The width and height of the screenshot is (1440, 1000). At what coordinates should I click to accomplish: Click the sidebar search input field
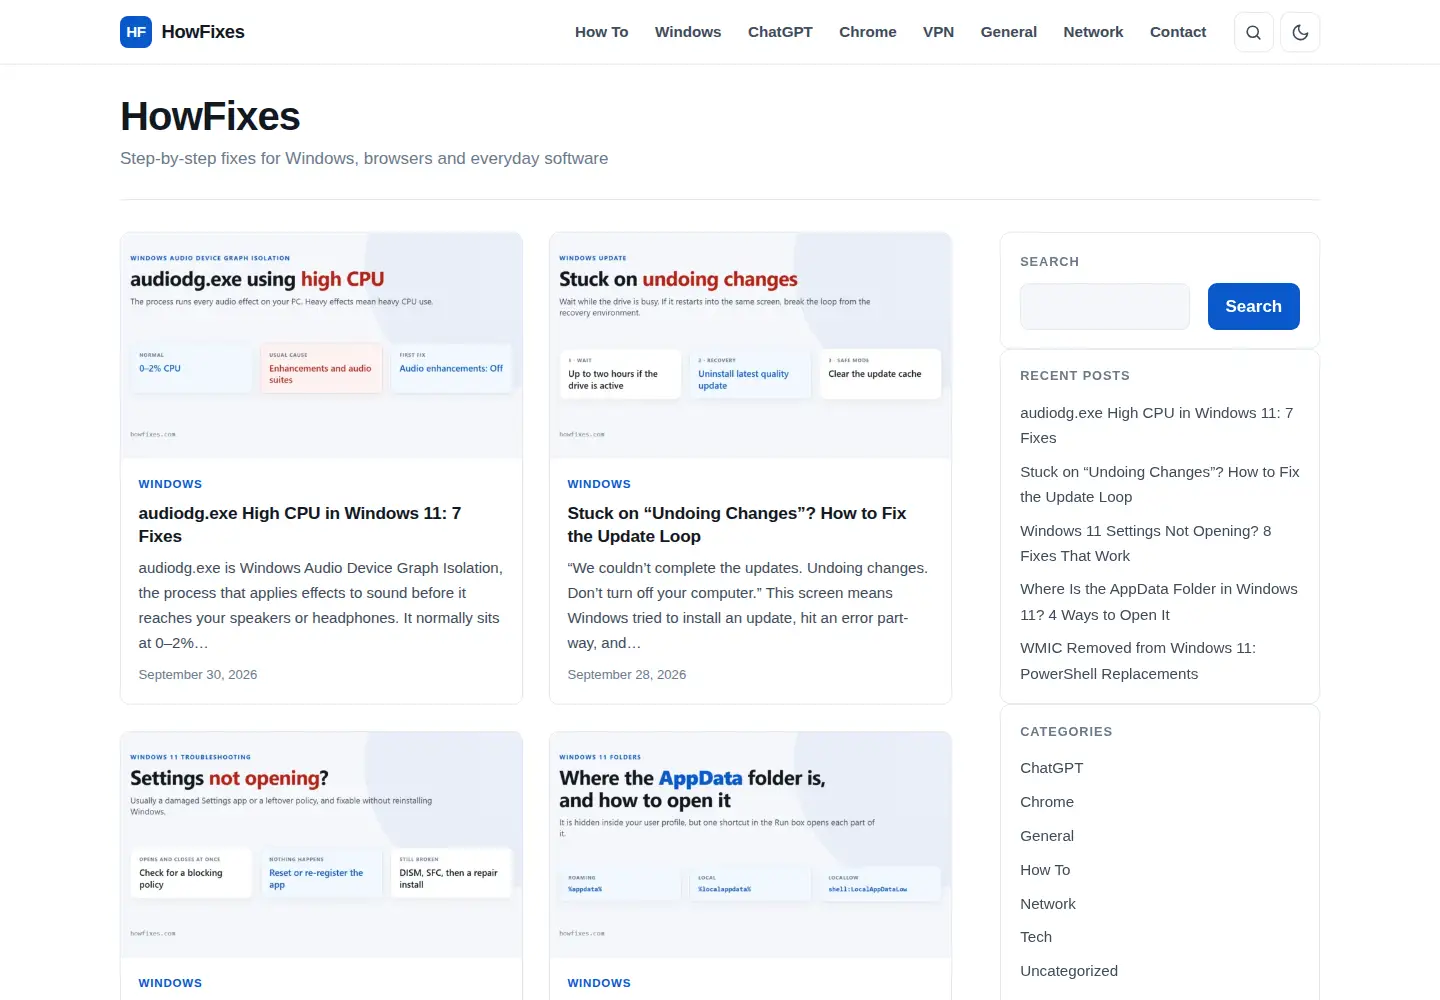click(1105, 306)
